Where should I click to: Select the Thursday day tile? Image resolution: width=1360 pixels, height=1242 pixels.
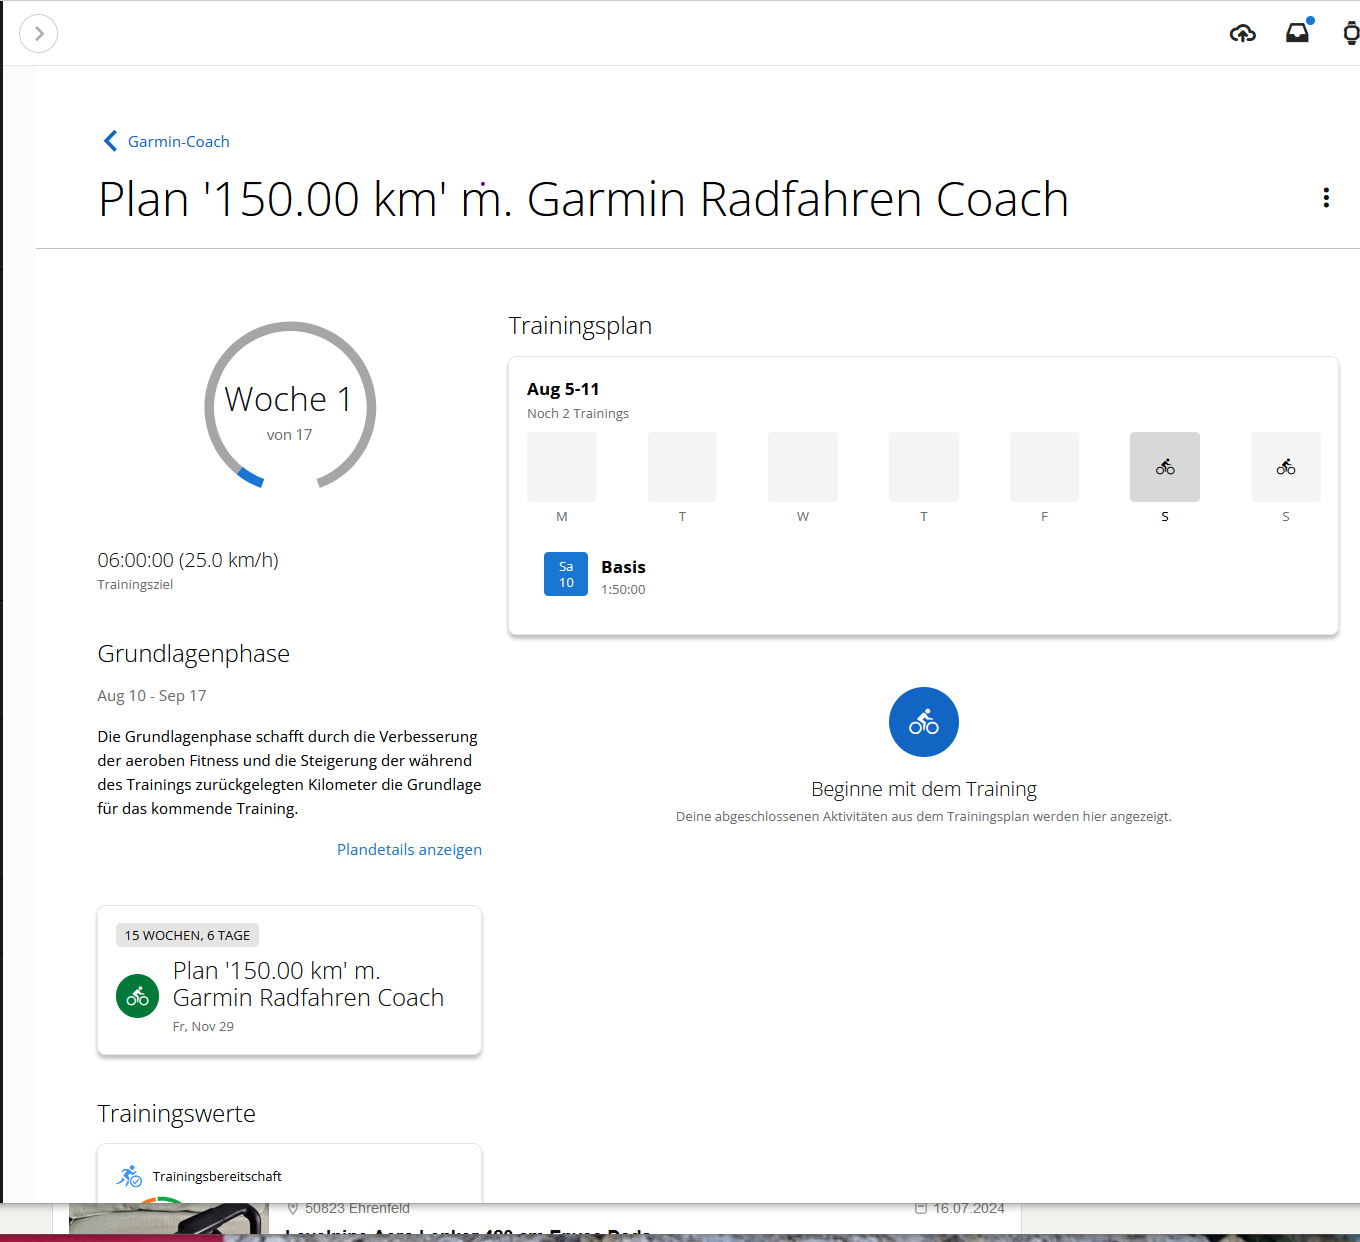(x=924, y=467)
